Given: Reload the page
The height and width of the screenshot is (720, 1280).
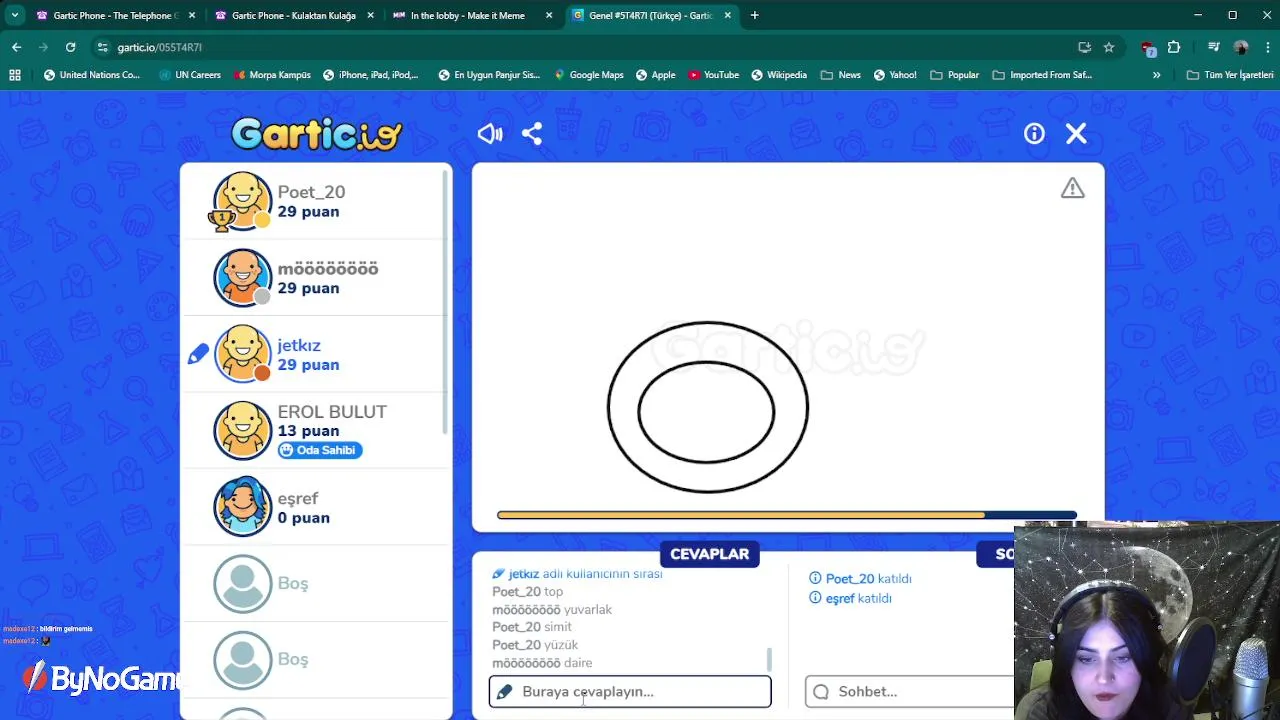Looking at the screenshot, I should pos(70,47).
